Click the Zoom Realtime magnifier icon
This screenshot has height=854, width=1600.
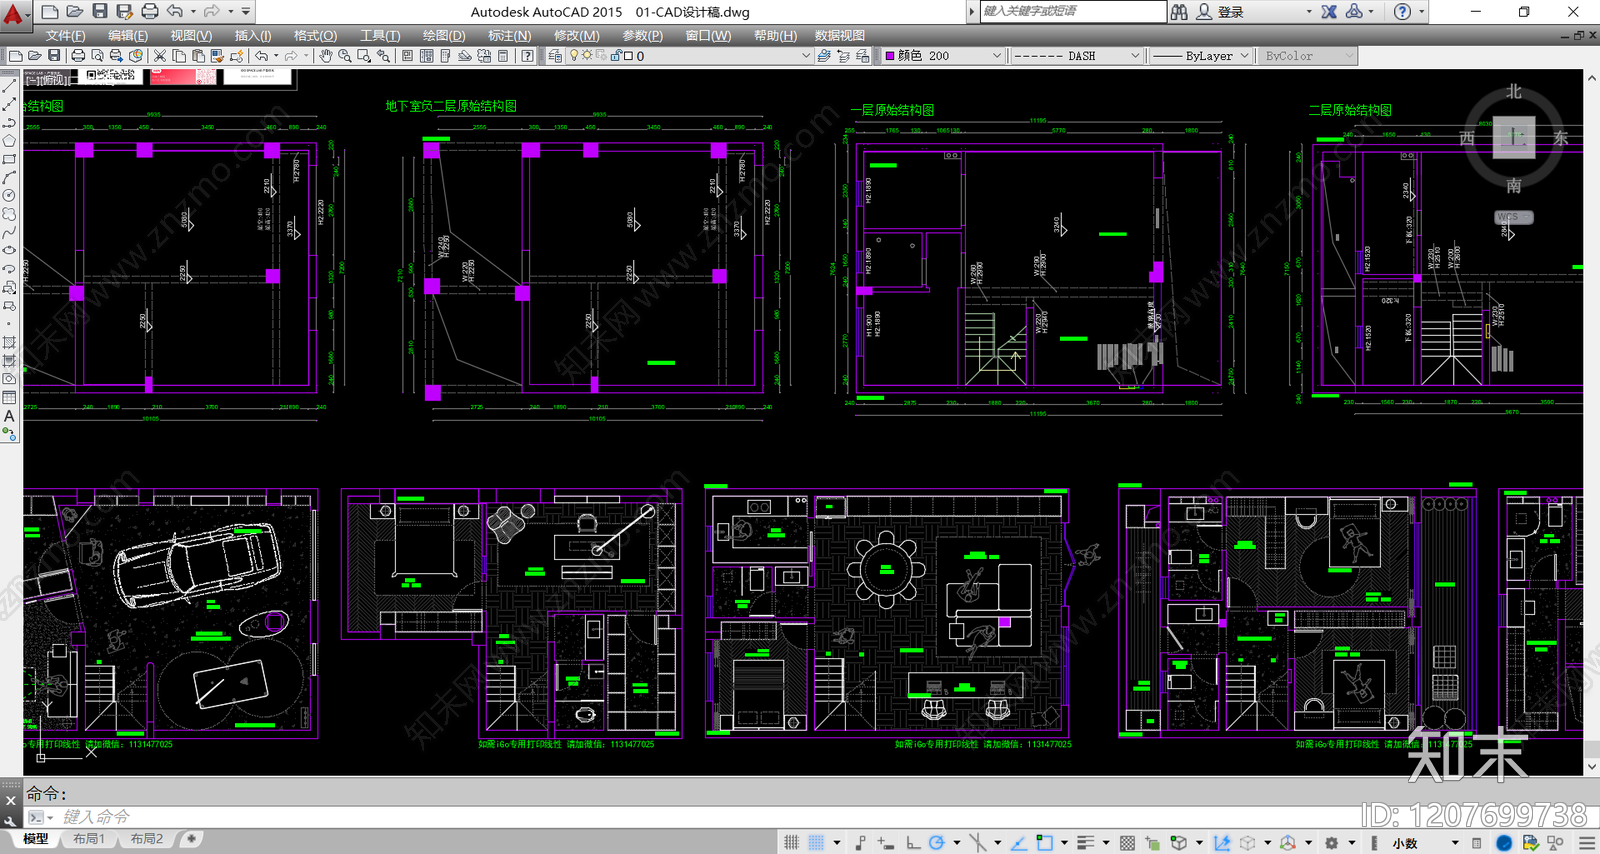tap(344, 56)
